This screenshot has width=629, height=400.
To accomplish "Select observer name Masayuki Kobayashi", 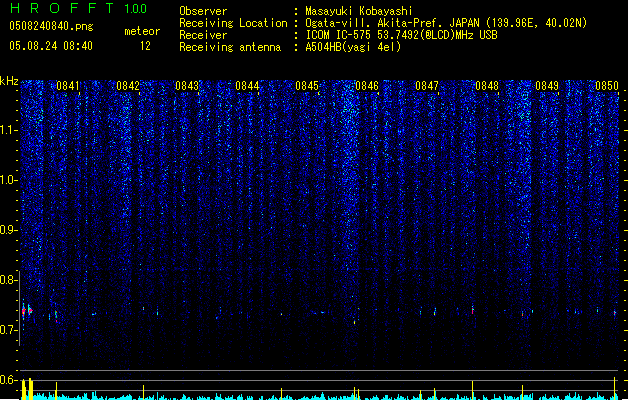I will 359,11.
